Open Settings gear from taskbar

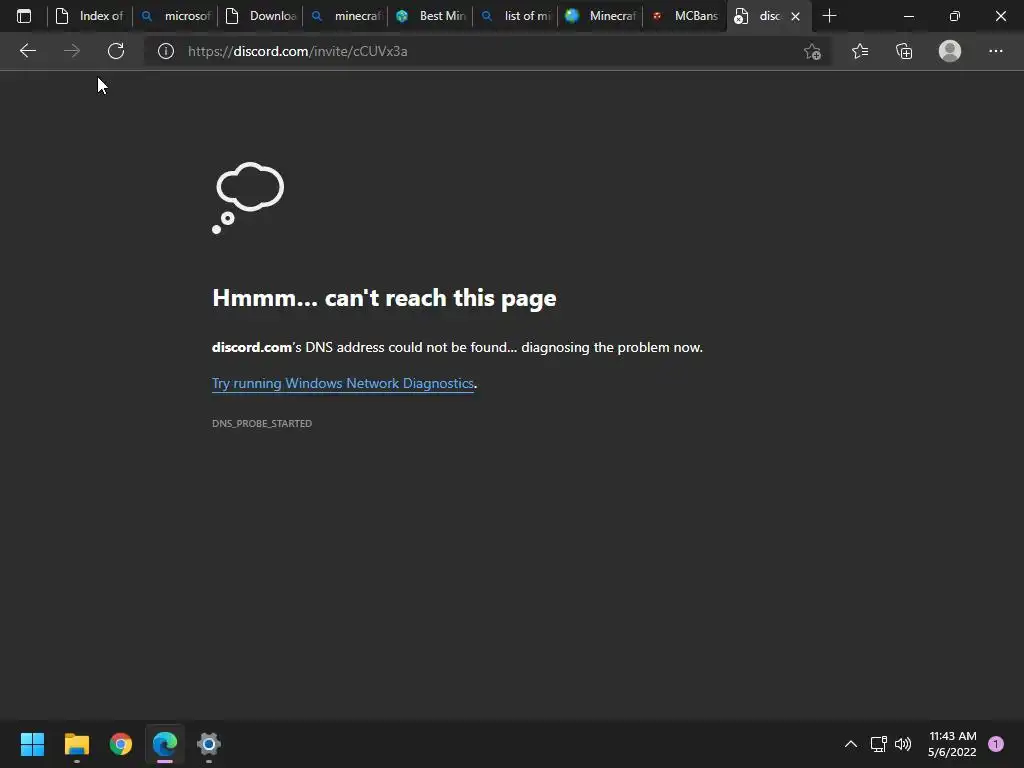coord(209,744)
